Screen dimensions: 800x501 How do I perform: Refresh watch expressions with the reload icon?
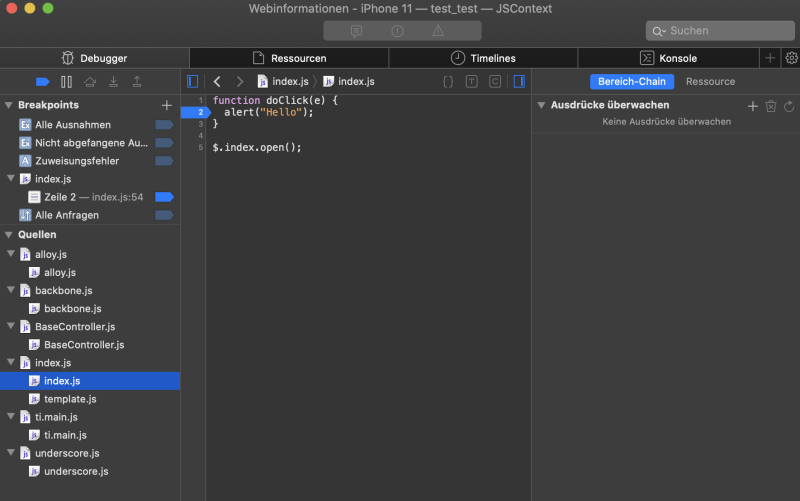(788, 105)
